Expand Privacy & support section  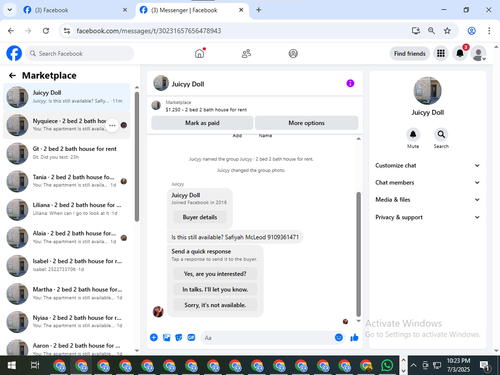coord(427,217)
